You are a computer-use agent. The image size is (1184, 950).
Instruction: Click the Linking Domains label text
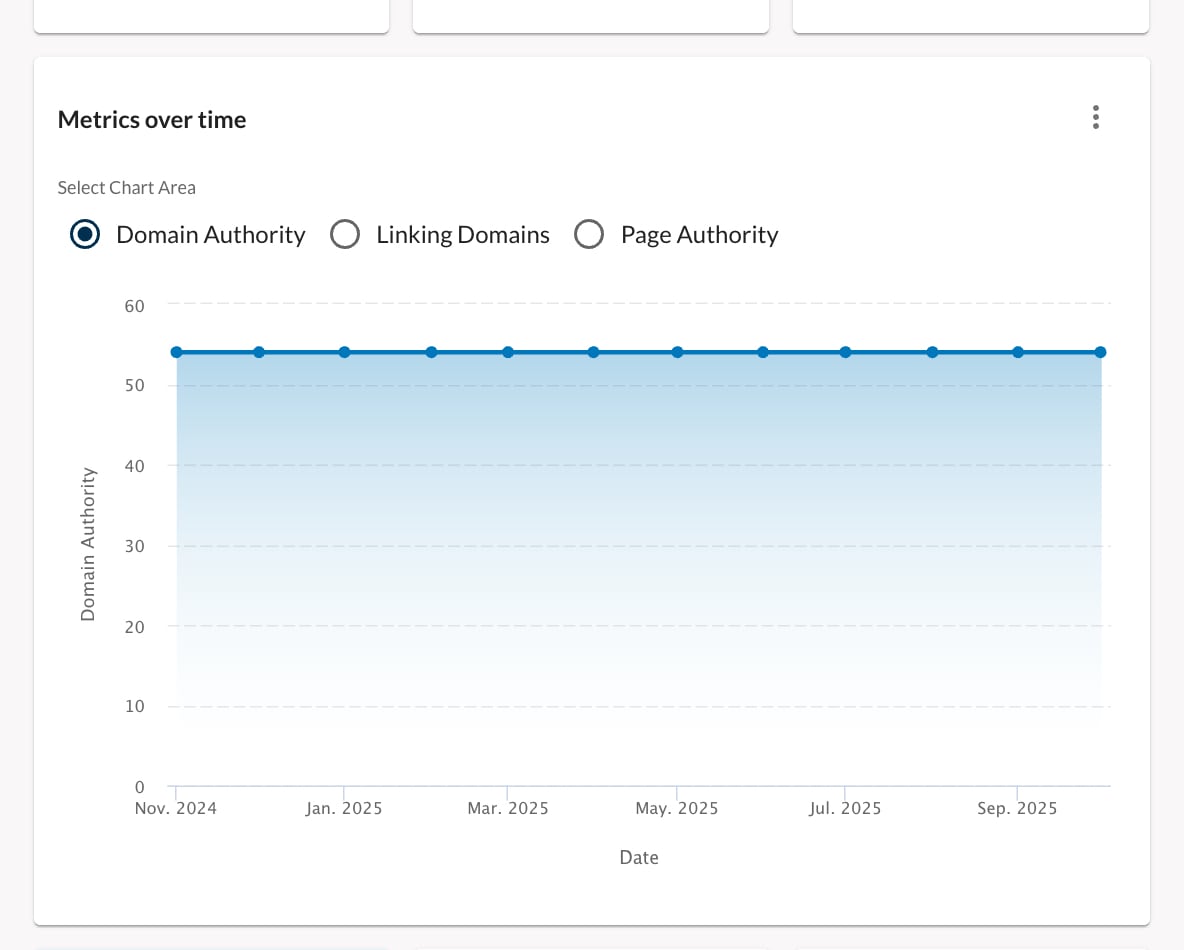pos(463,235)
